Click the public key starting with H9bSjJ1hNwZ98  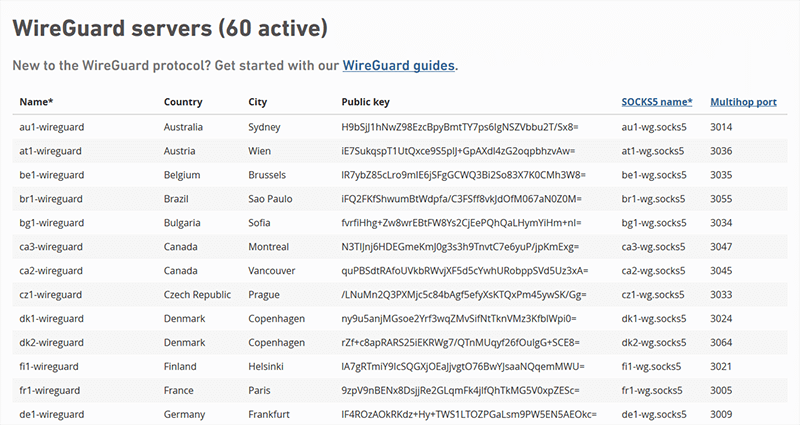point(460,128)
